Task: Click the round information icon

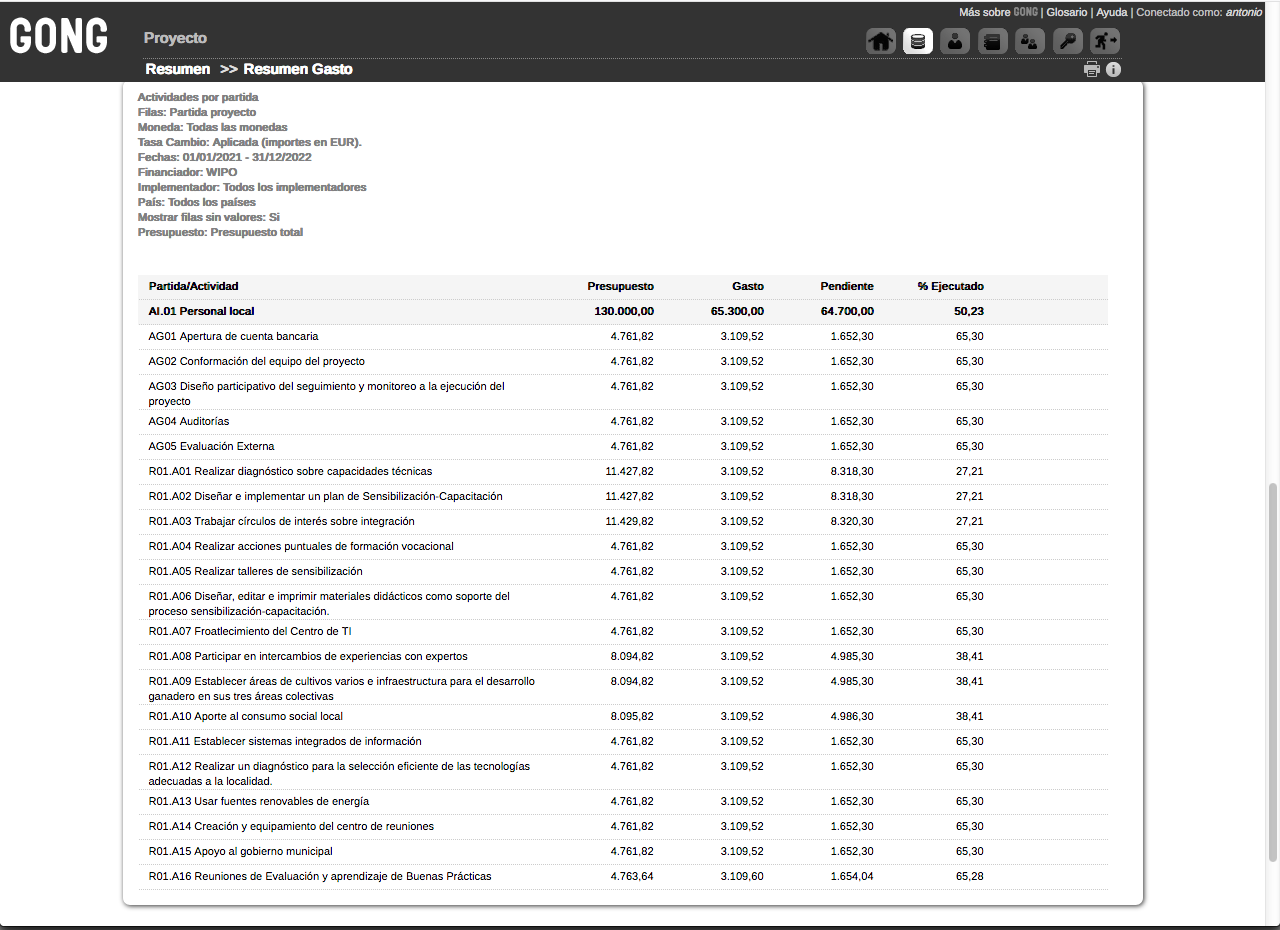Action: (x=1113, y=70)
